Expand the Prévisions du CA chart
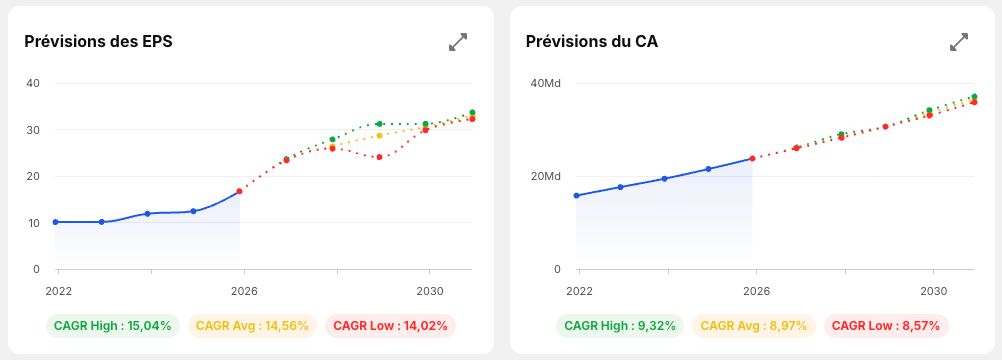1002x360 pixels. (959, 42)
